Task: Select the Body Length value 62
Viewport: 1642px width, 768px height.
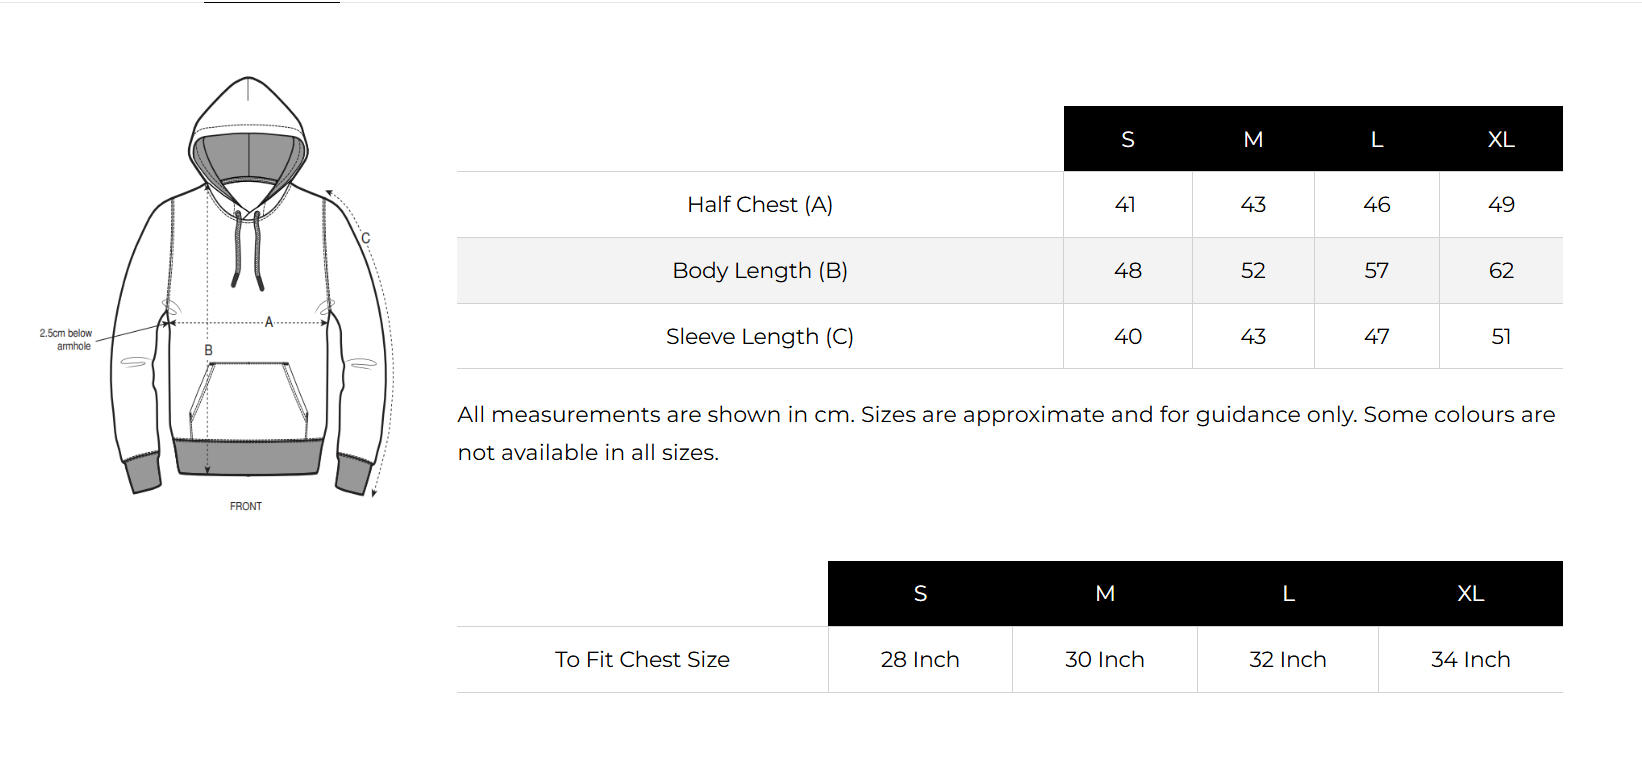Action: [x=1501, y=271]
